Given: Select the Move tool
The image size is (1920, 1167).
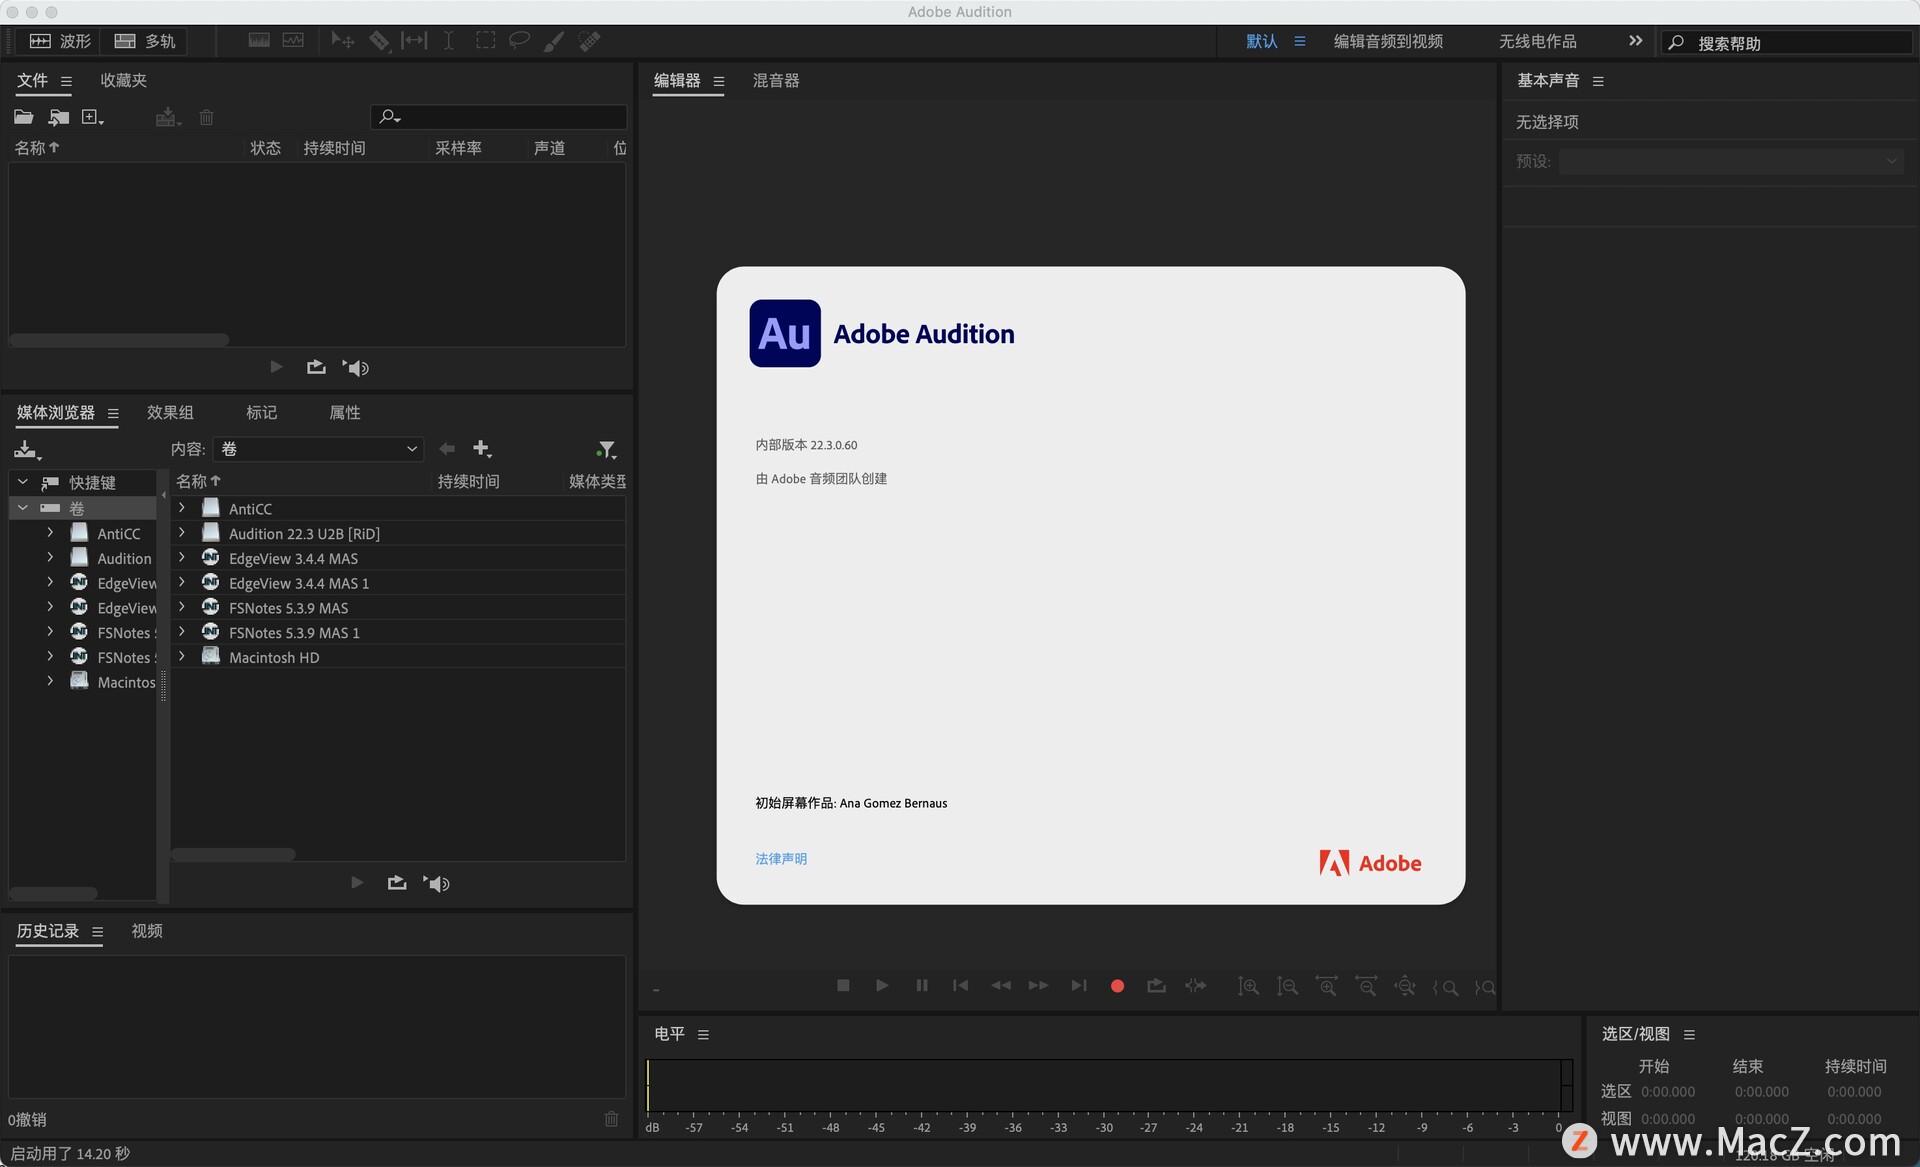Looking at the screenshot, I should coord(342,41).
